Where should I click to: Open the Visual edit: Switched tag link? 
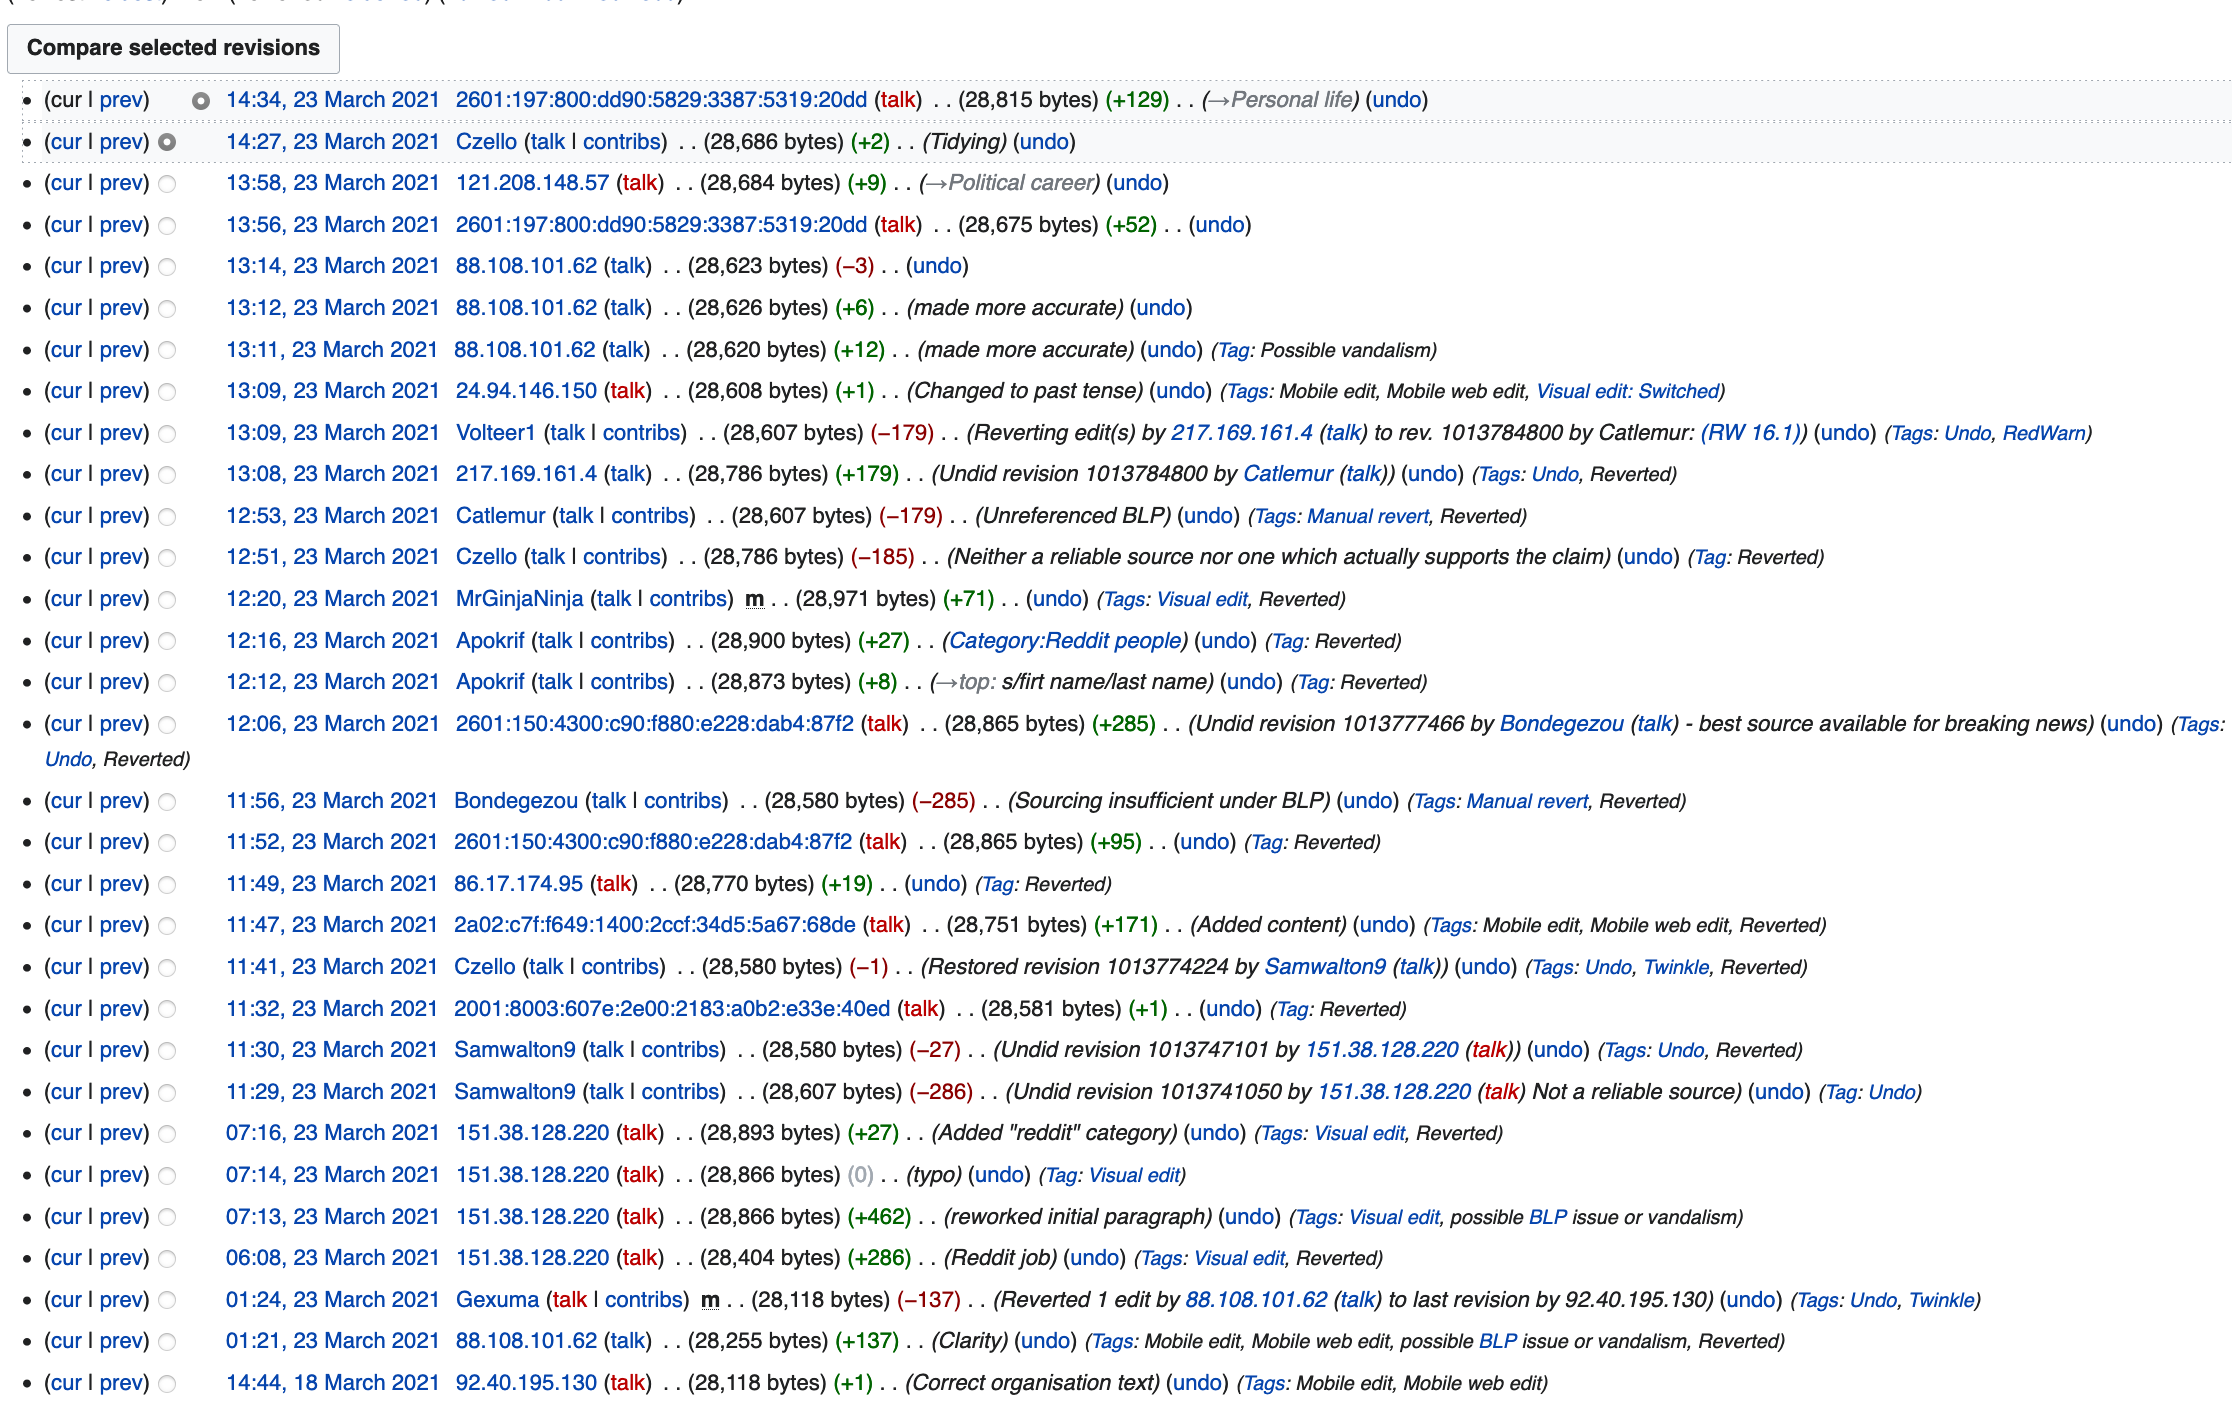[x=1628, y=391]
